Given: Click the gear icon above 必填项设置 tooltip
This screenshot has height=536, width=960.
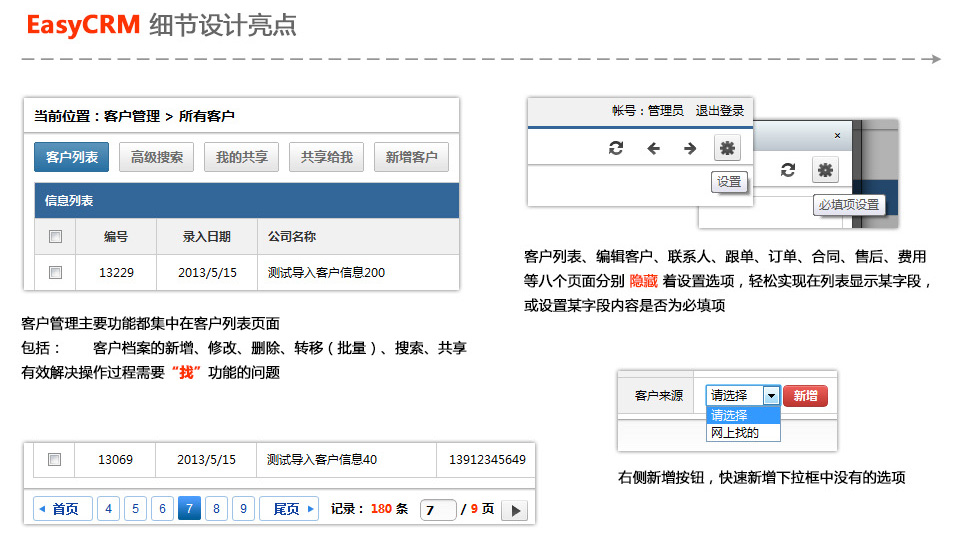Looking at the screenshot, I should tap(825, 170).
